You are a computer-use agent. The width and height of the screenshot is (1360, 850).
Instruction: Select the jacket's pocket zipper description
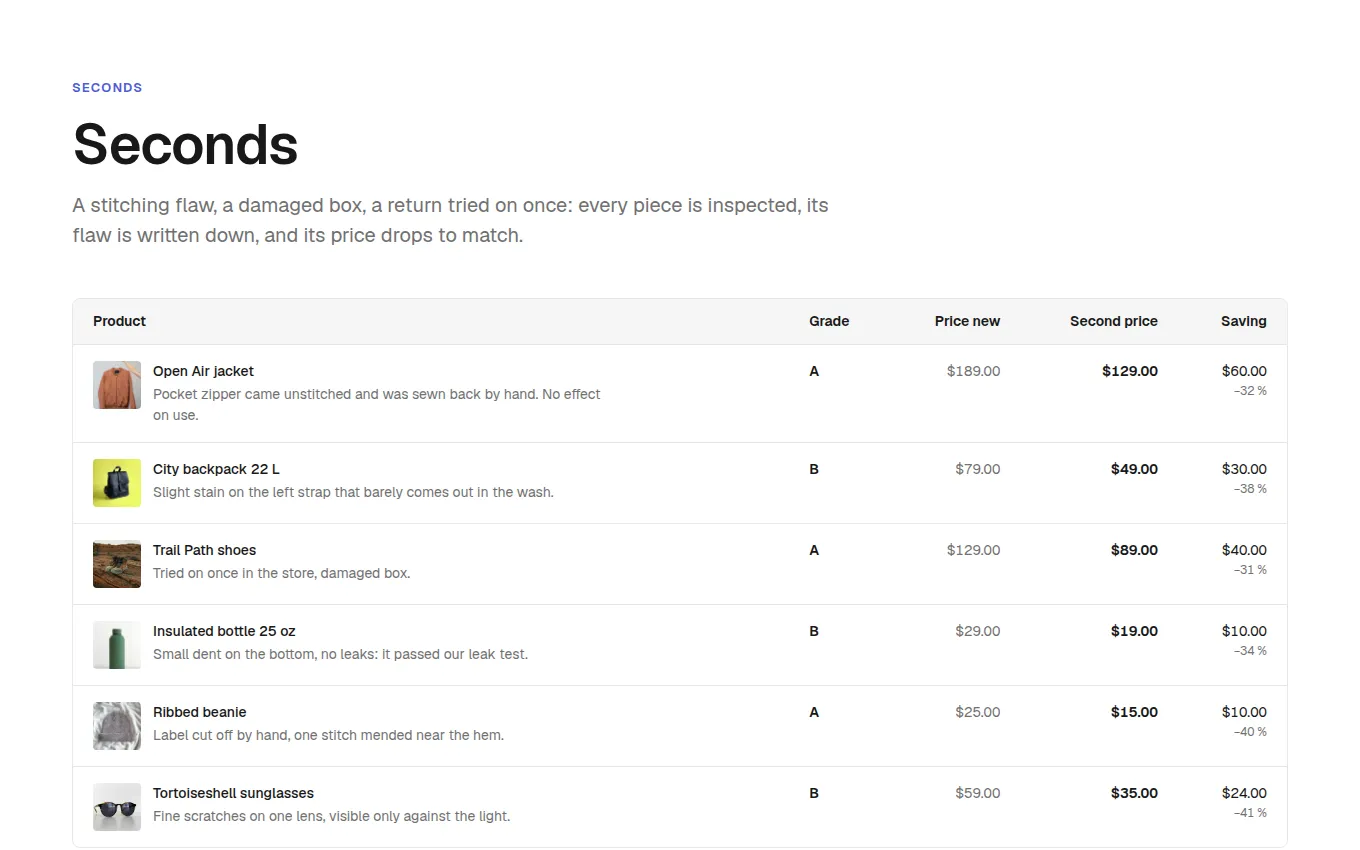[377, 405]
